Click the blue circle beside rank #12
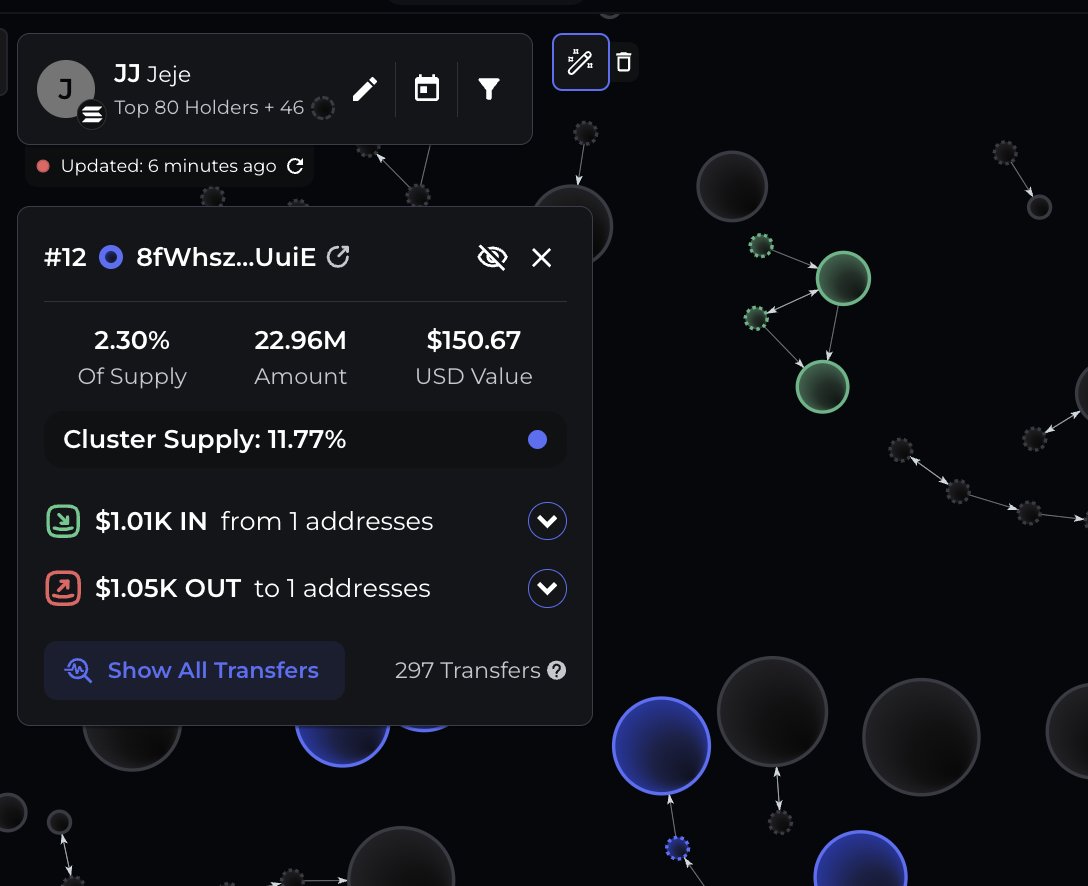The width and height of the screenshot is (1088, 886). (x=111, y=257)
